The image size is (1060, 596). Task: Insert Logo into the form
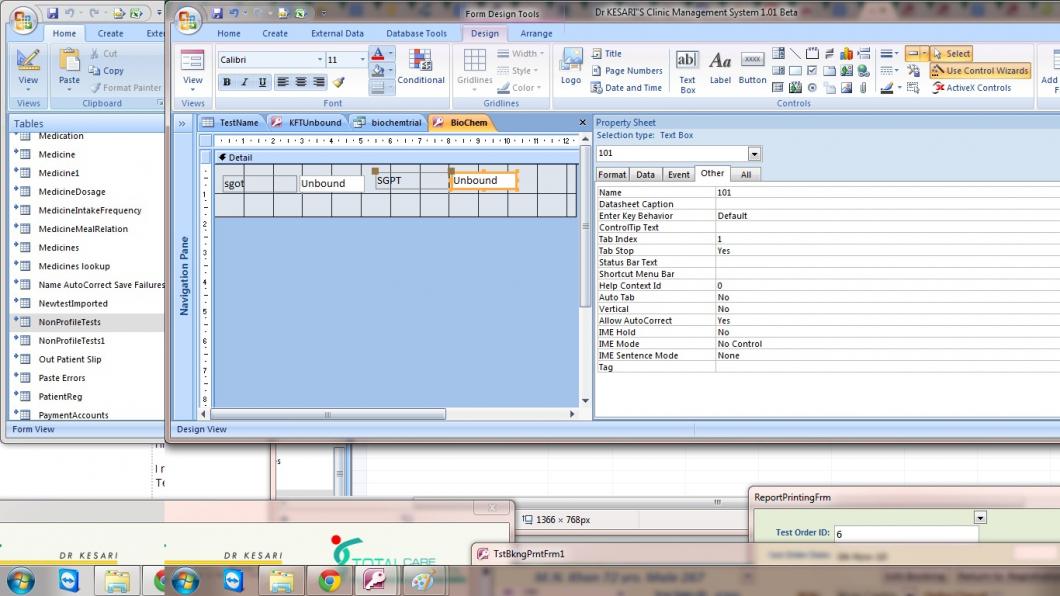pyautogui.click(x=571, y=69)
